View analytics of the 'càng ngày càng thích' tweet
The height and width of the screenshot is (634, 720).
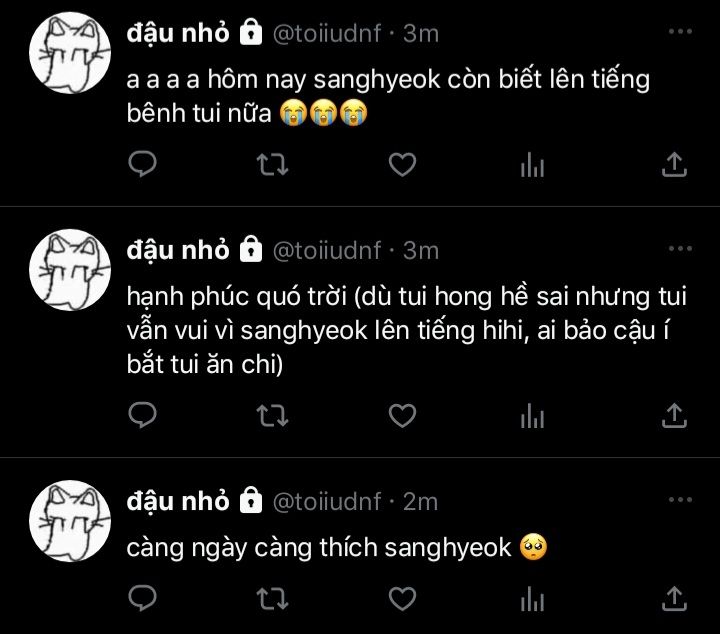tap(532, 598)
